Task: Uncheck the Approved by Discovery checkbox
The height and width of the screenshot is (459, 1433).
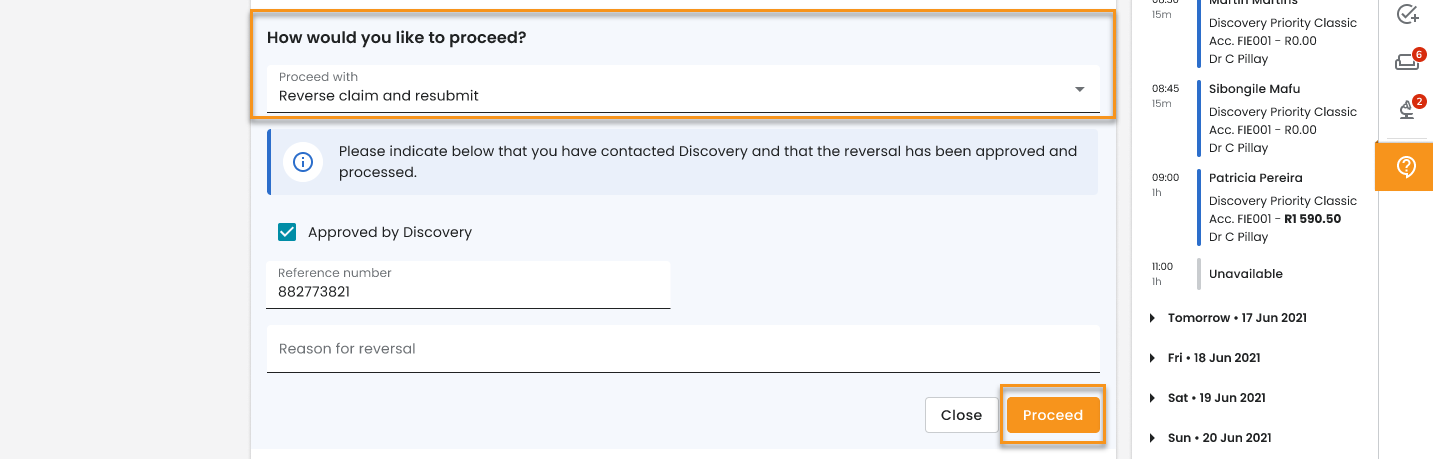Action: (x=287, y=232)
